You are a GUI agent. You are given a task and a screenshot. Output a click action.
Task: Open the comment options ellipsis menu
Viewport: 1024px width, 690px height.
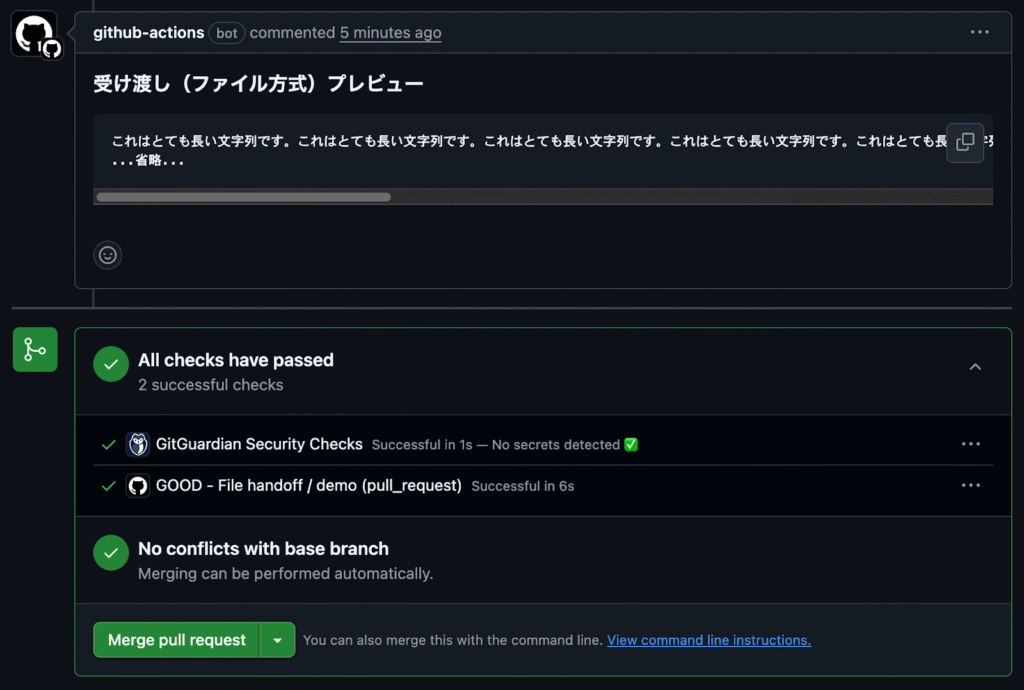tap(979, 32)
